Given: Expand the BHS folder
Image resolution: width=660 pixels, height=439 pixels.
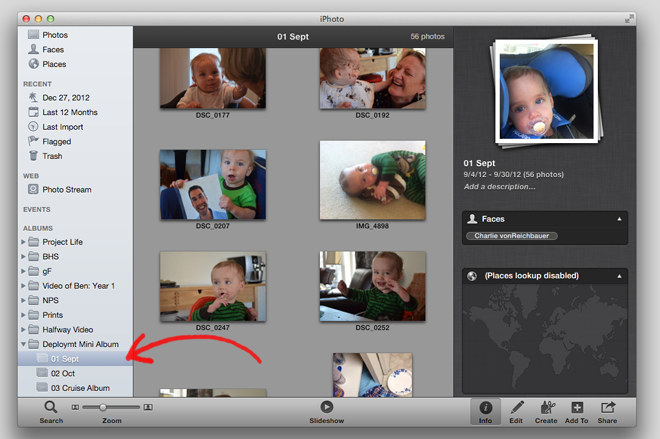Looking at the screenshot, I should coord(24,257).
